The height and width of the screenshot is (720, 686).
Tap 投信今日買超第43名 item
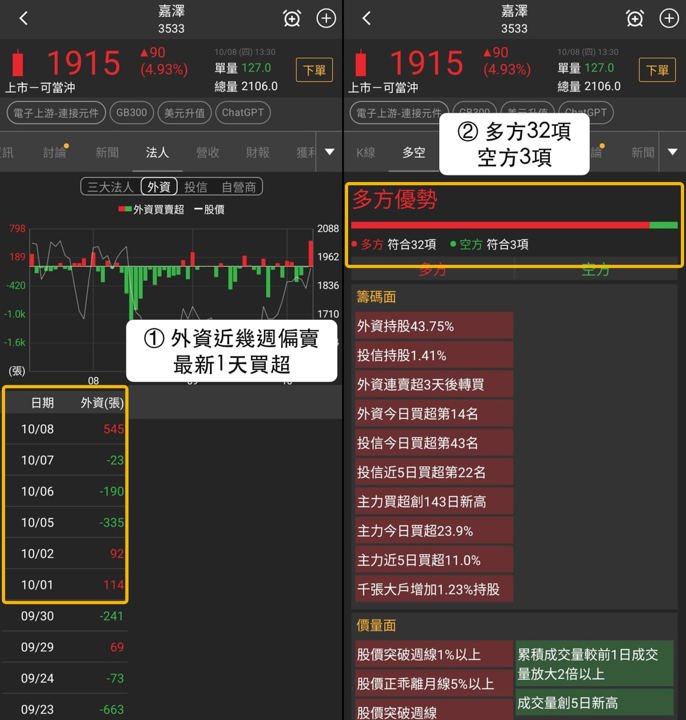434,443
